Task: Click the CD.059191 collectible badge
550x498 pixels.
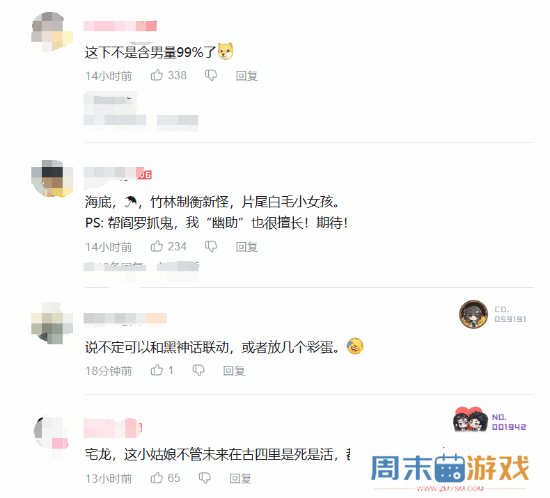Action: pyautogui.click(x=492, y=314)
